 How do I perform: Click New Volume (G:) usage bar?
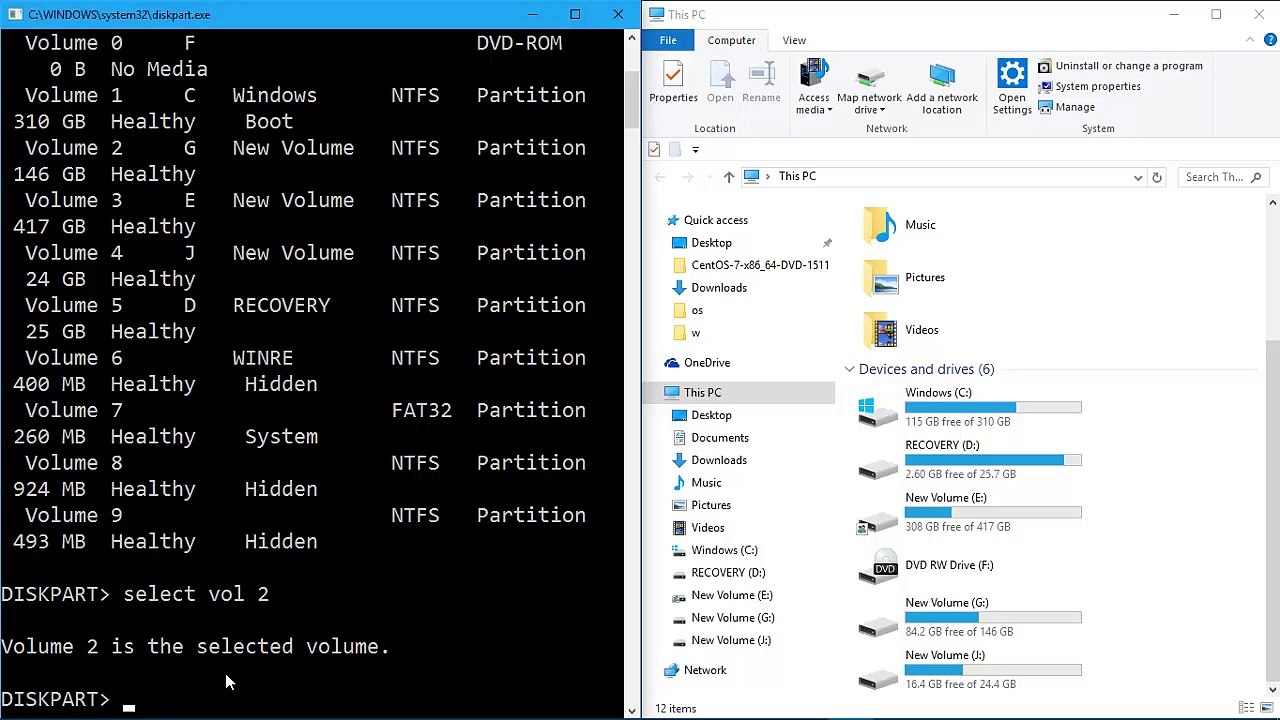pyautogui.click(x=993, y=617)
